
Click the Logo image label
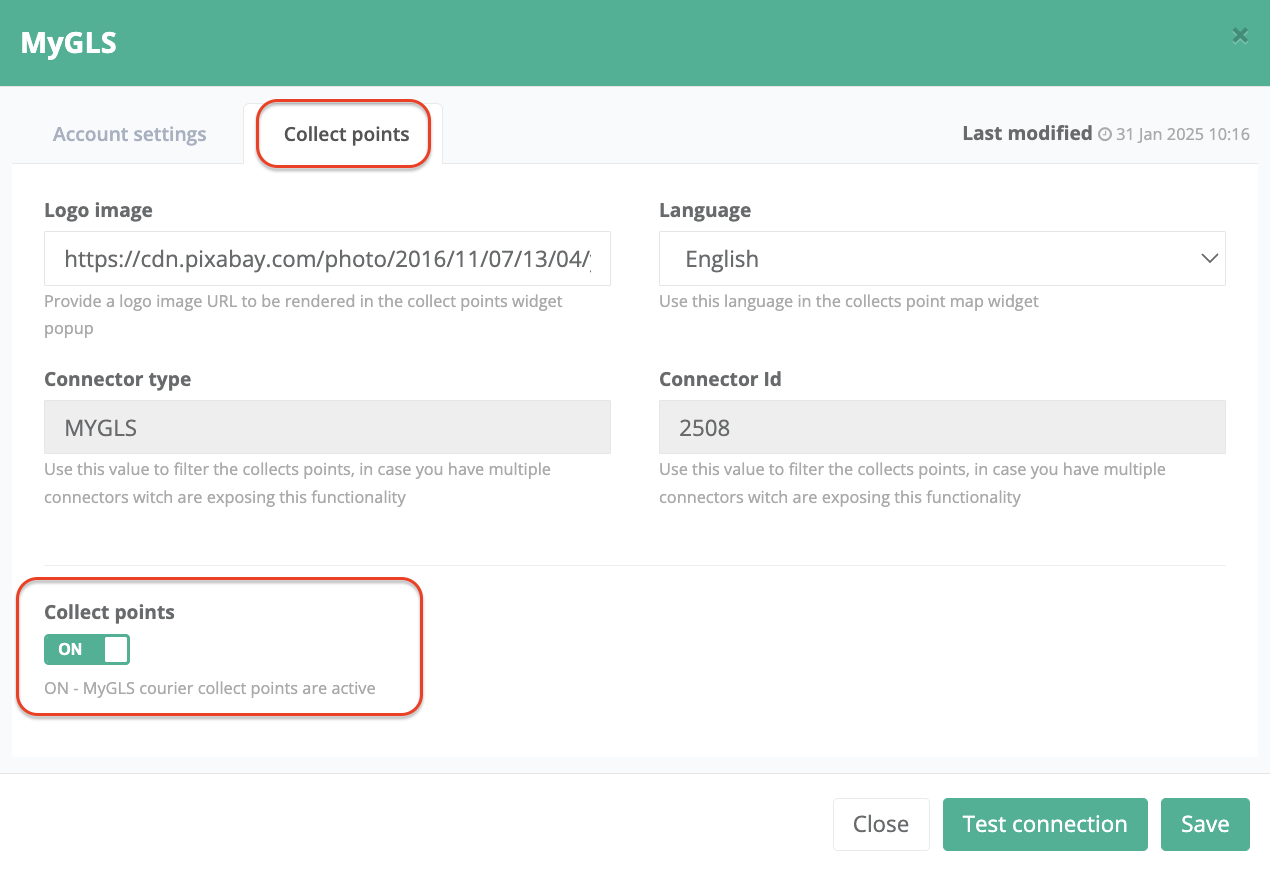point(98,210)
